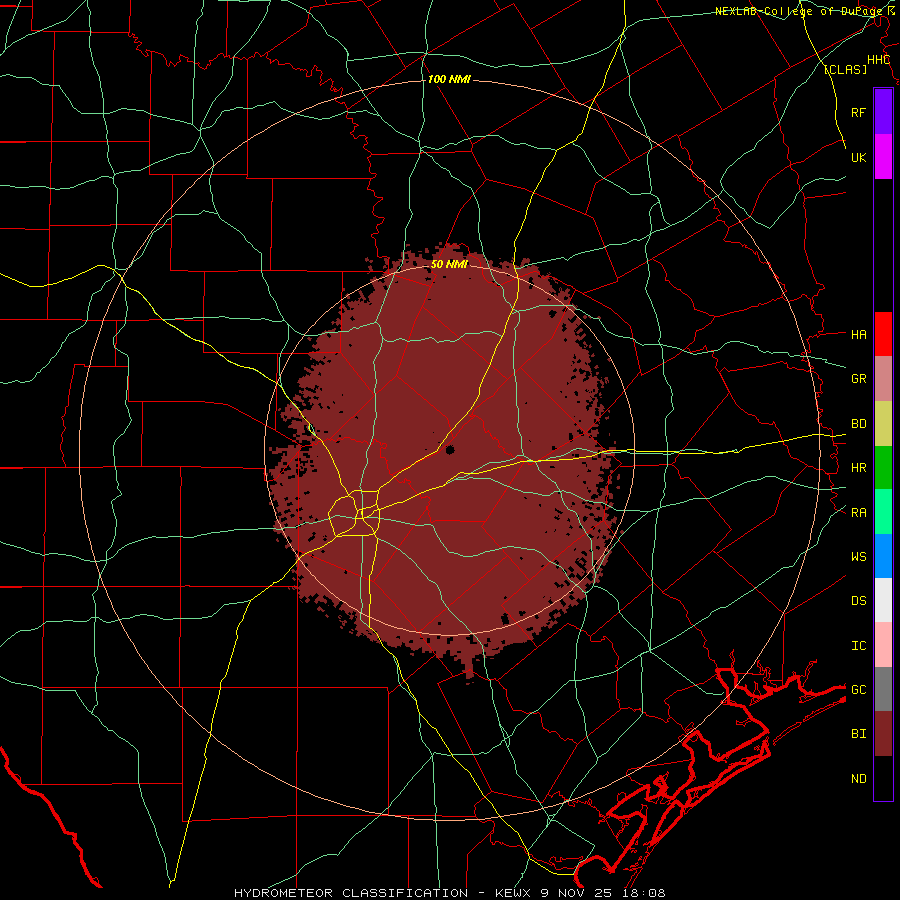
Task: Click the RF legend label
Action: [x=858, y=112]
